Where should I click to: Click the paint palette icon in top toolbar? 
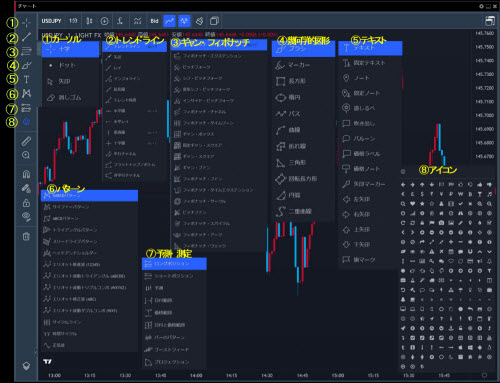click(199, 21)
